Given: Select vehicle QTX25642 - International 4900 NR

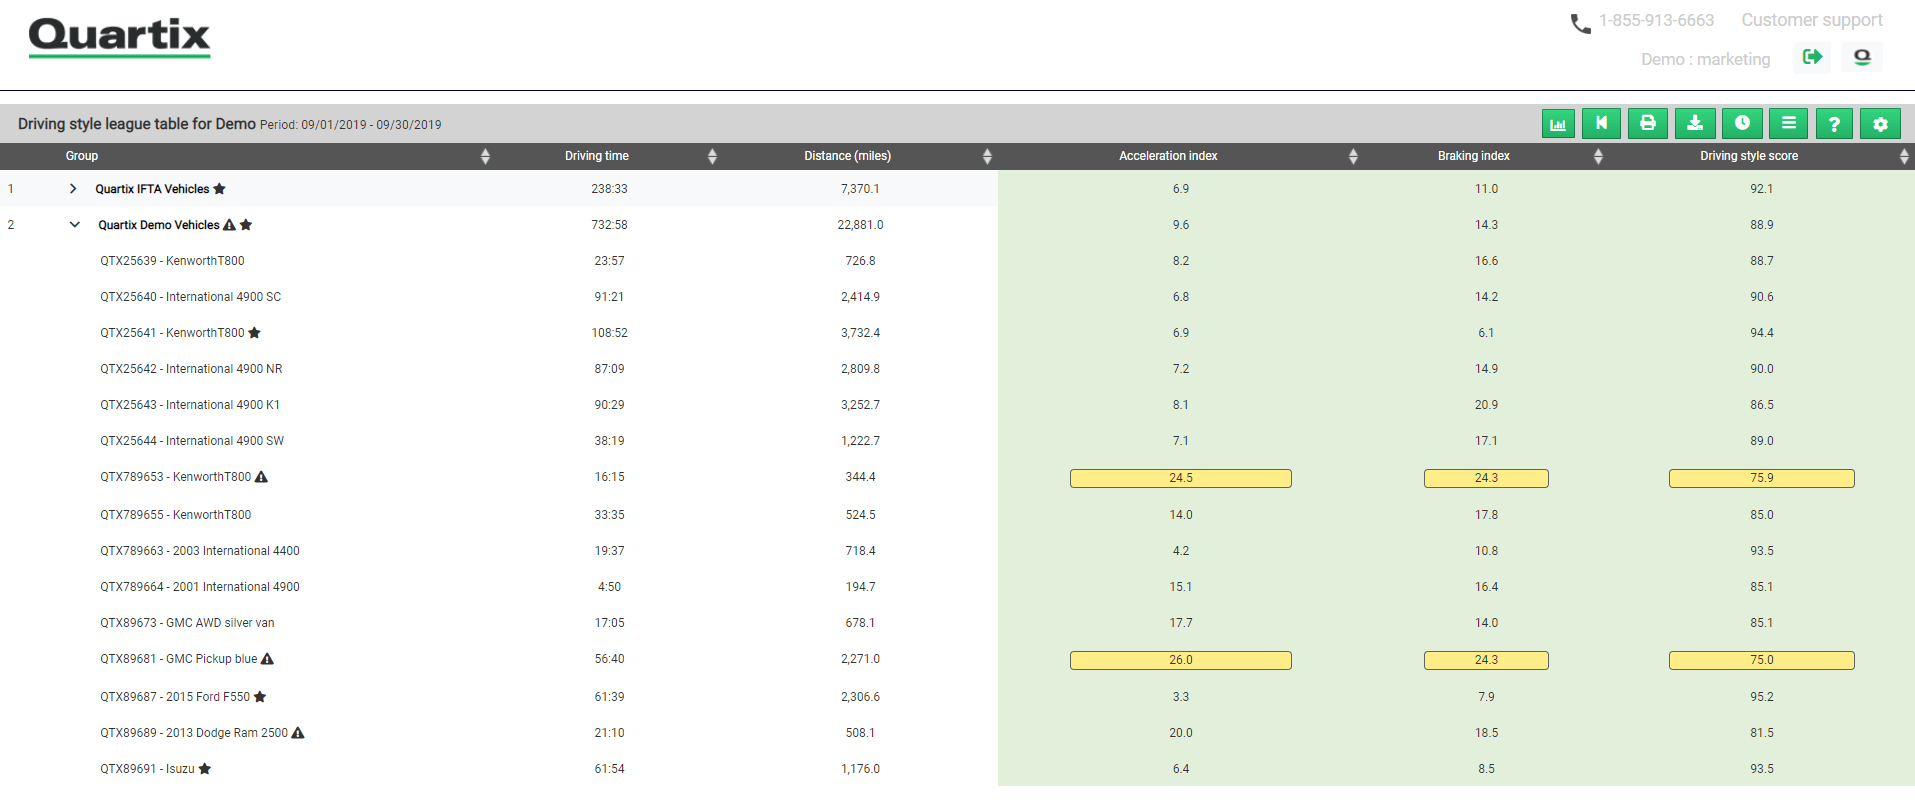Looking at the screenshot, I should pyautogui.click(x=191, y=369).
